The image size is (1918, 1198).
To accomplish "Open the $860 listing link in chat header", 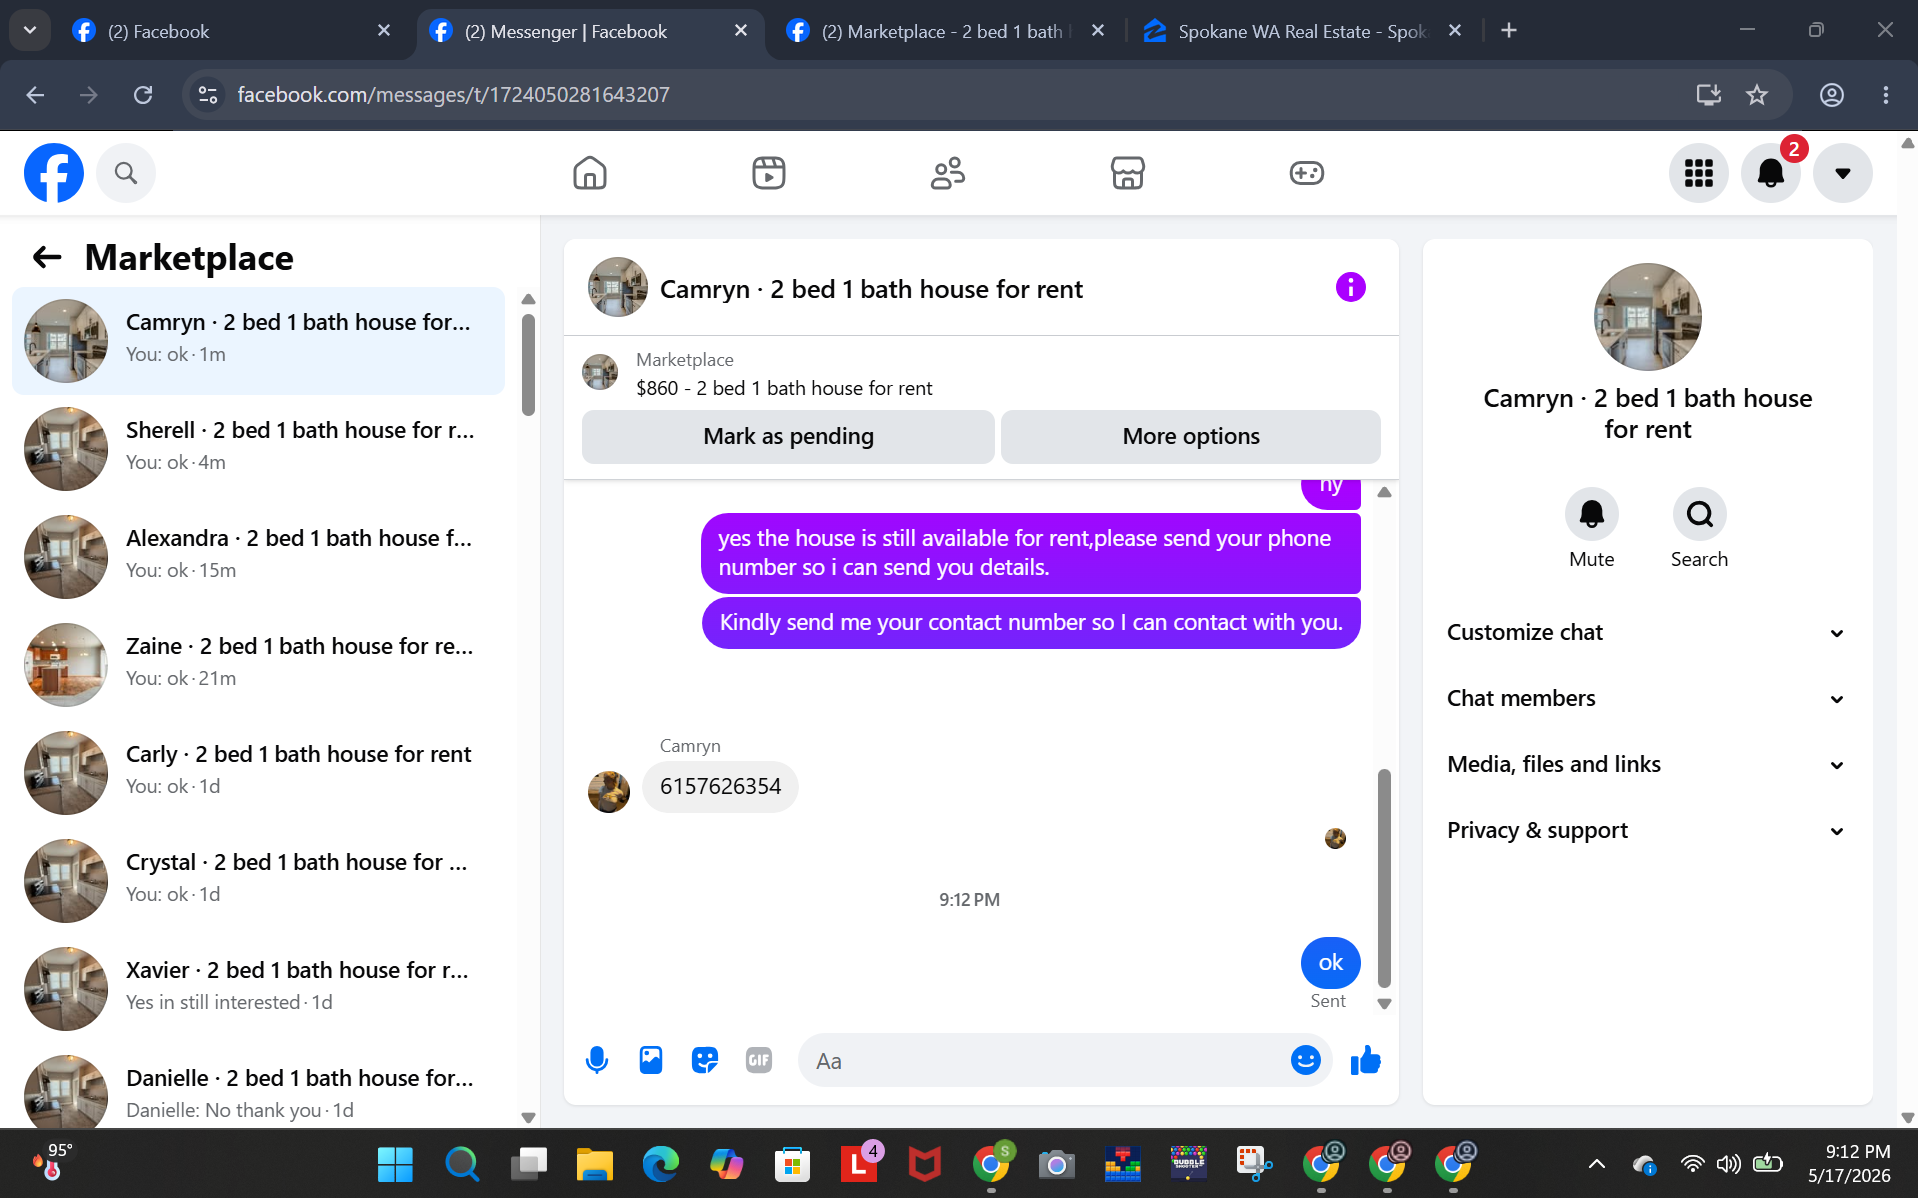I will pyautogui.click(x=784, y=388).
